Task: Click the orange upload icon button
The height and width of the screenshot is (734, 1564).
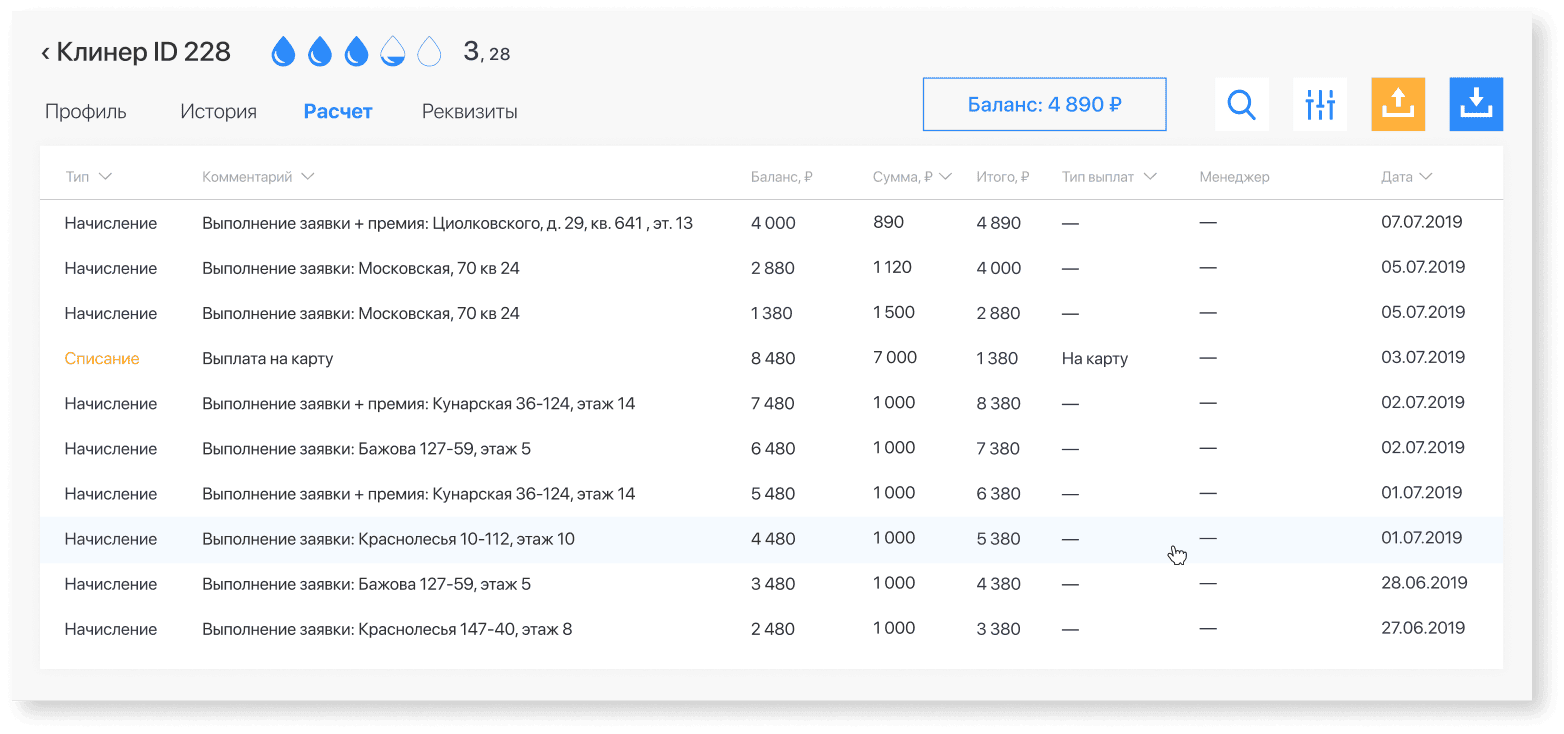Action: tap(1397, 104)
